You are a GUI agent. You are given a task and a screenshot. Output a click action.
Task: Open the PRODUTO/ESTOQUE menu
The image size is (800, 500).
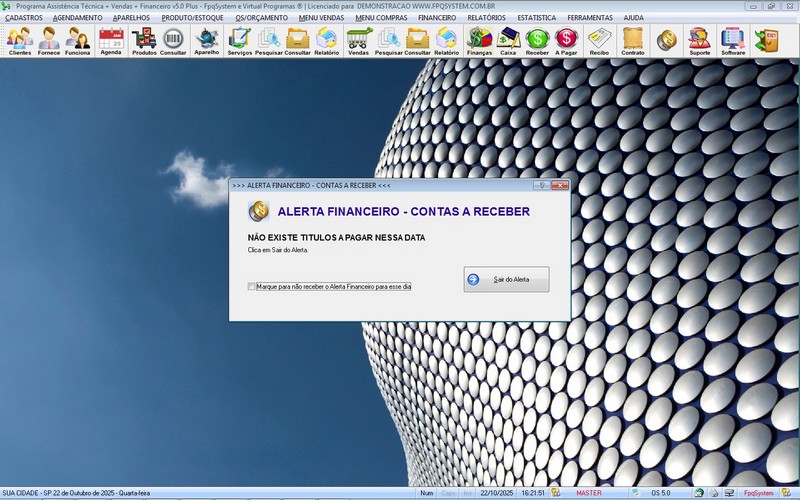pos(192,17)
